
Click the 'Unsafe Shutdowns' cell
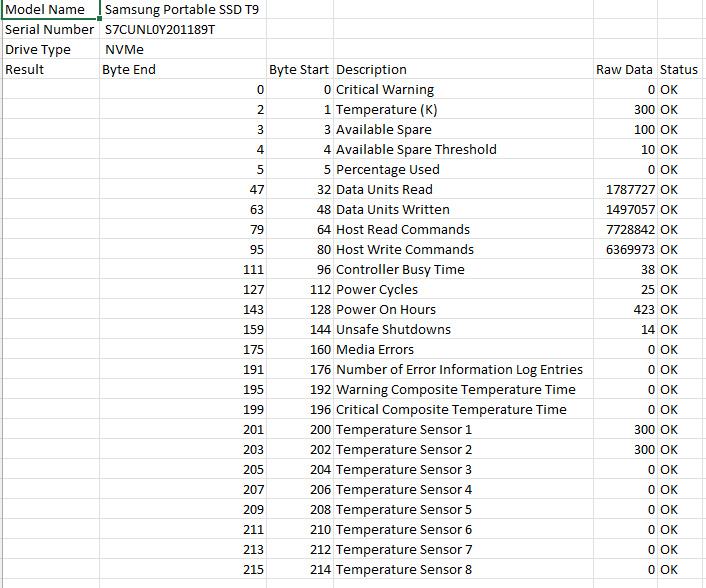coord(463,329)
